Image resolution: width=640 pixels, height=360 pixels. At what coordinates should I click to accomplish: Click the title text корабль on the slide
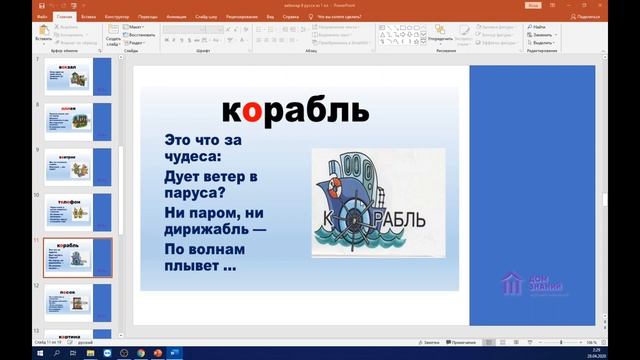click(296, 111)
